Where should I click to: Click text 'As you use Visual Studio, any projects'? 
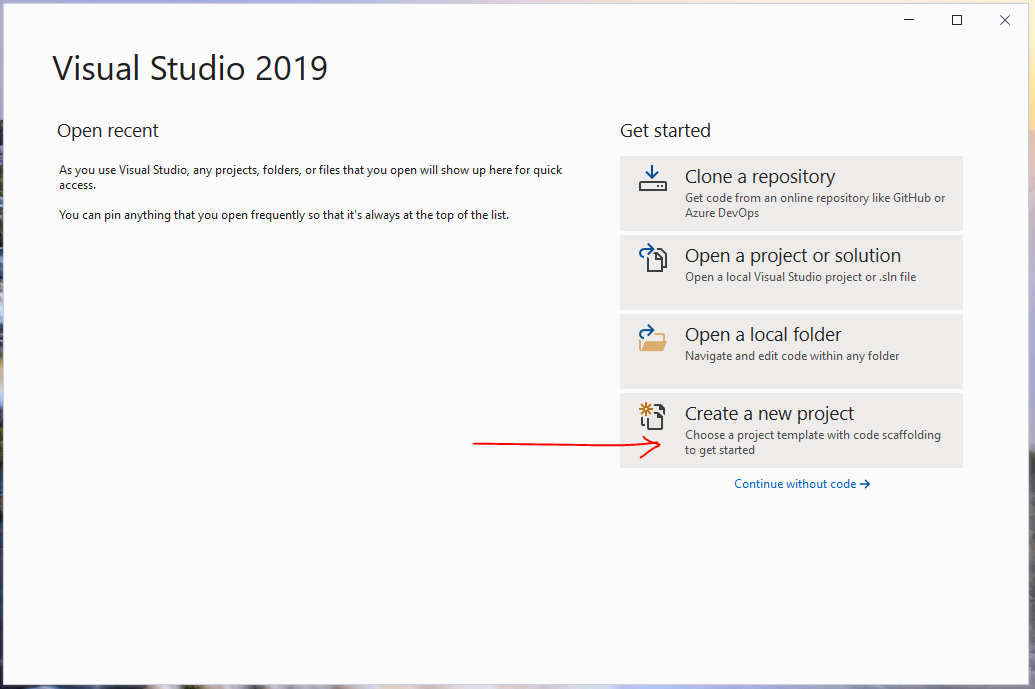coord(158,170)
